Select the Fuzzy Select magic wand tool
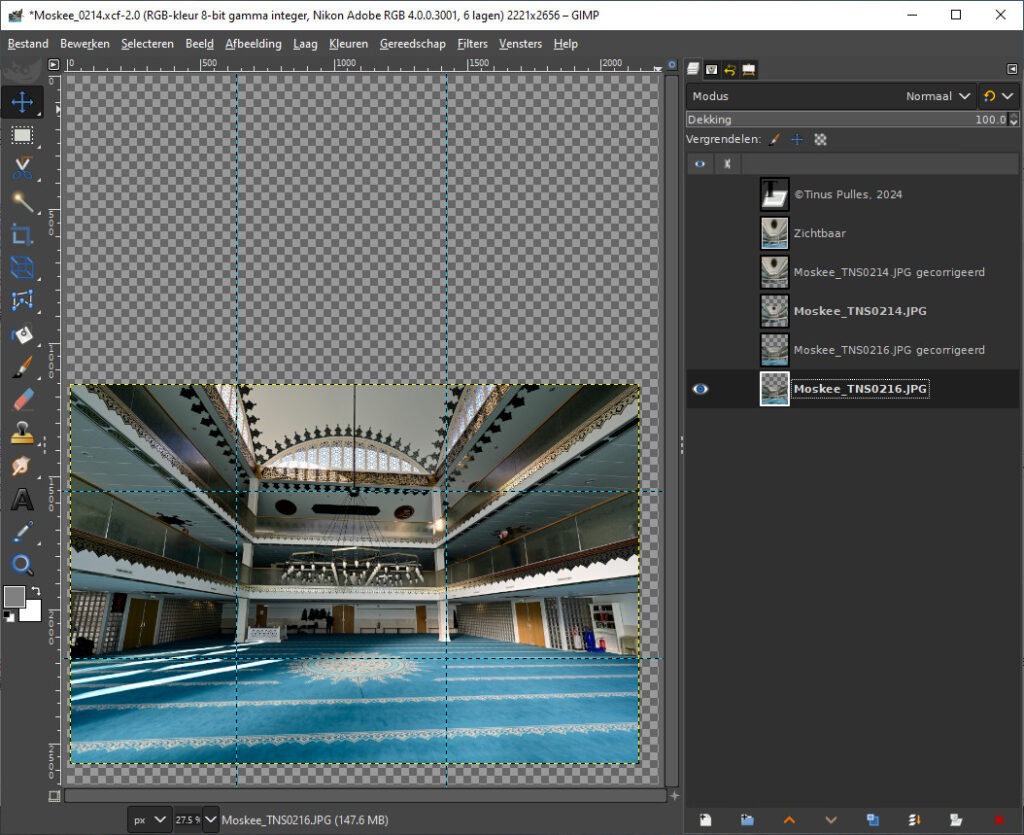1024x835 pixels. (x=21, y=202)
